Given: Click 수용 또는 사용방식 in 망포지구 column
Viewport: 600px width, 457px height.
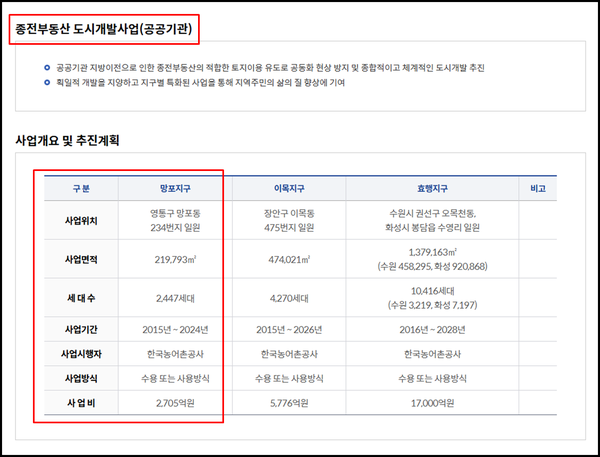Looking at the screenshot, I should [x=175, y=379].
